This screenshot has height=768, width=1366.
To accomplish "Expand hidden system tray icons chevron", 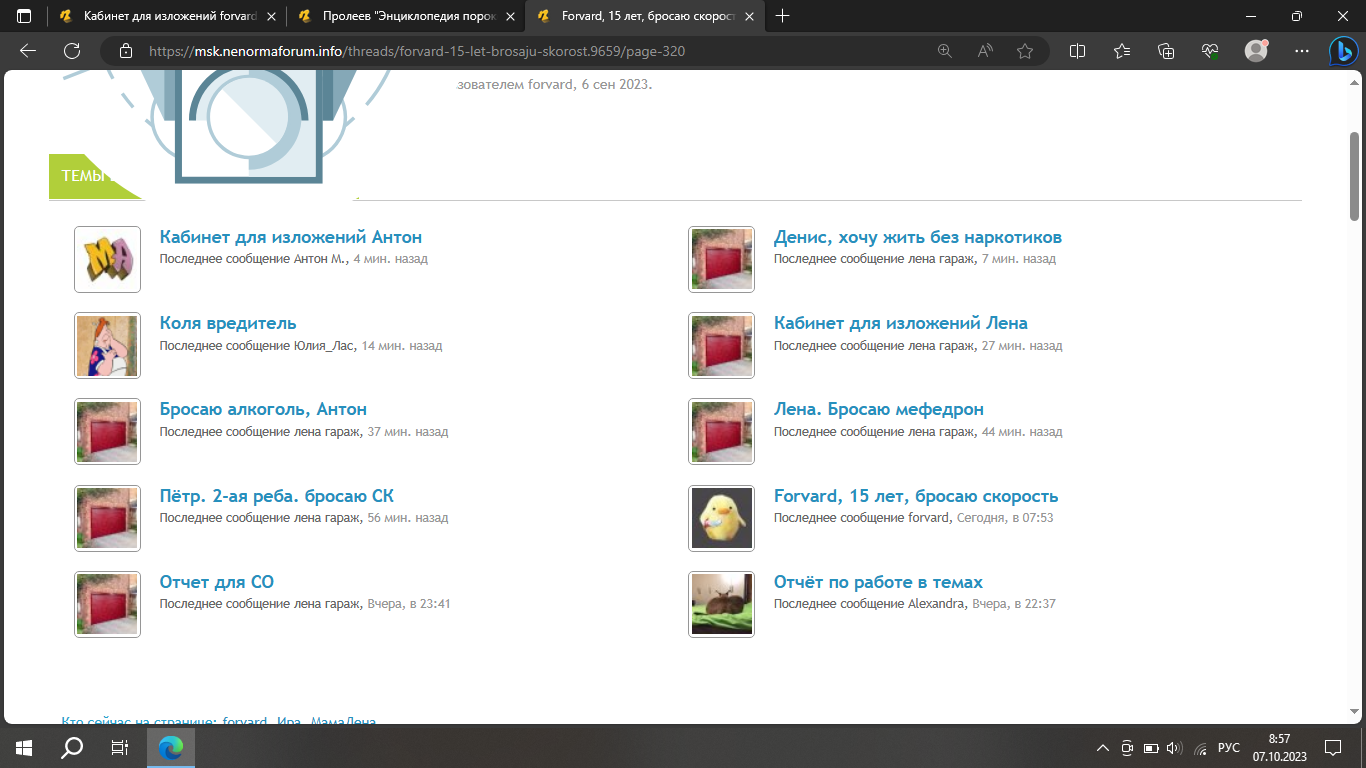I will [1103, 748].
